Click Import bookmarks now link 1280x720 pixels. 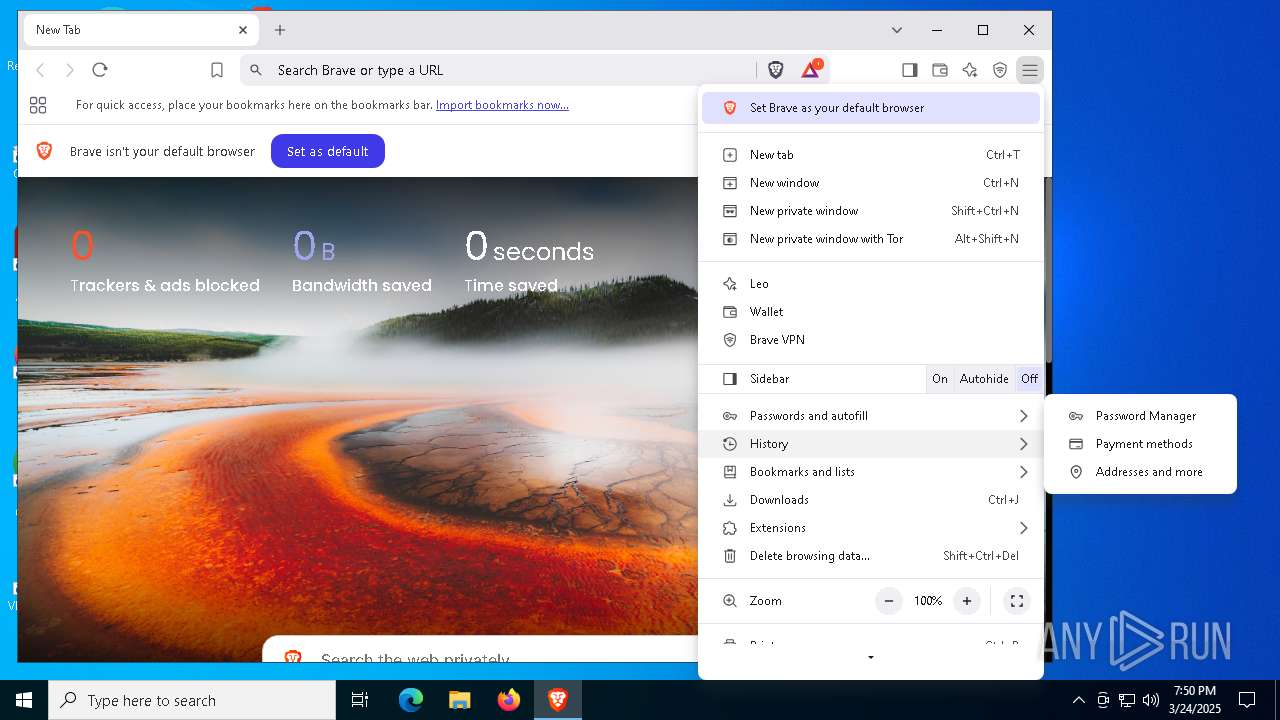coord(502,105)
